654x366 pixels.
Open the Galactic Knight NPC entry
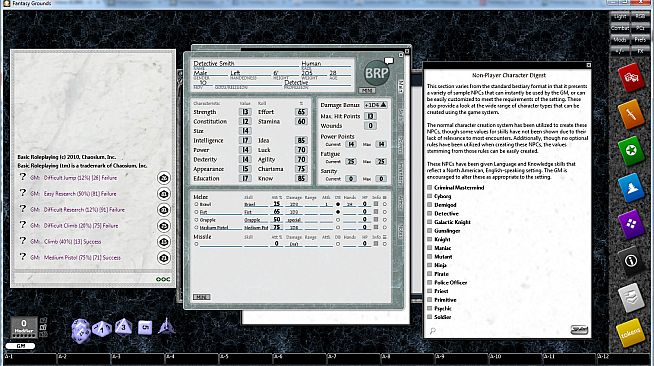pyautogui.click(x=452, y=222)
